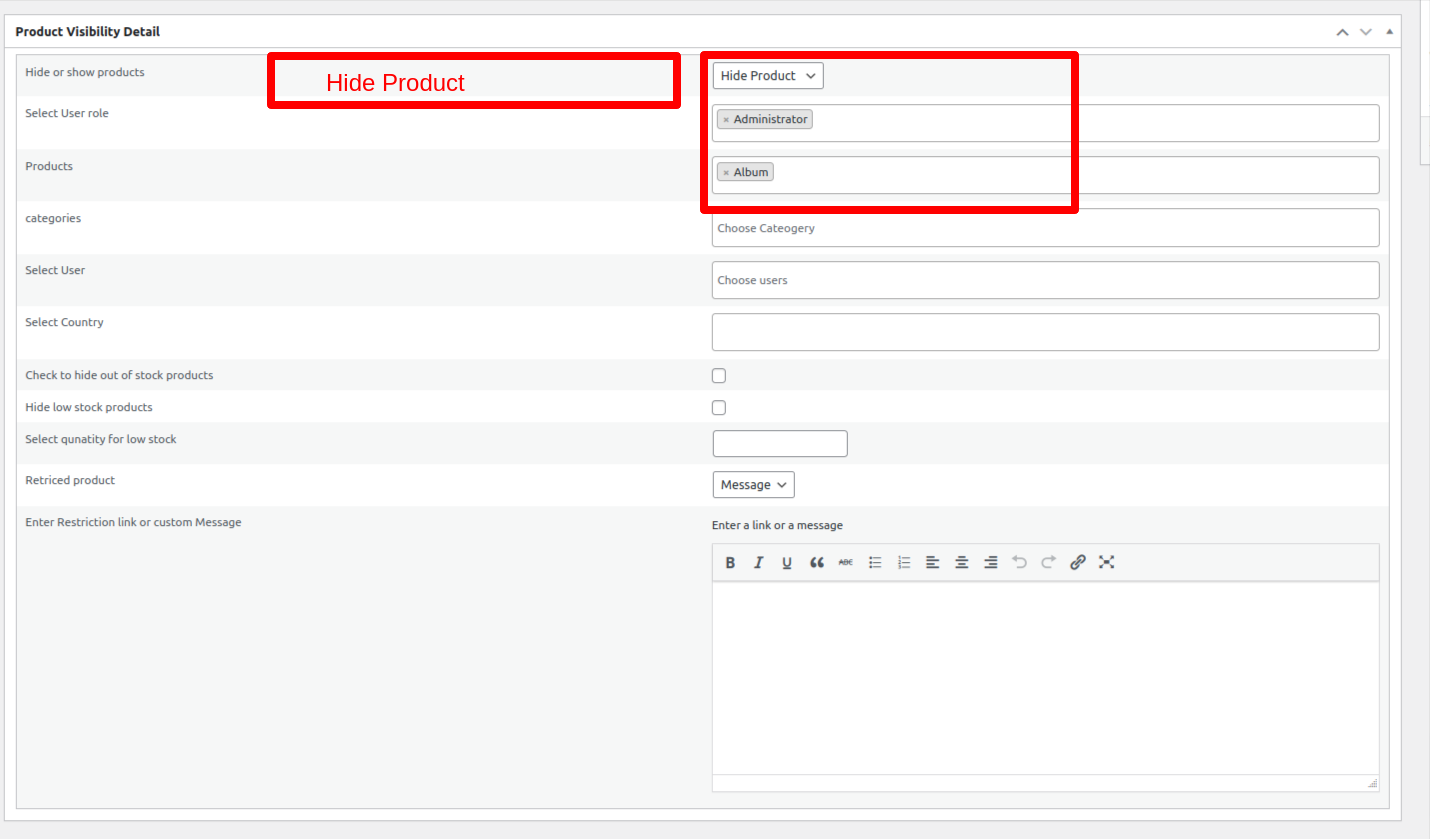Open fullscreen editor mode
The height and width of the screenshot is (839, 1430).
1106,562
